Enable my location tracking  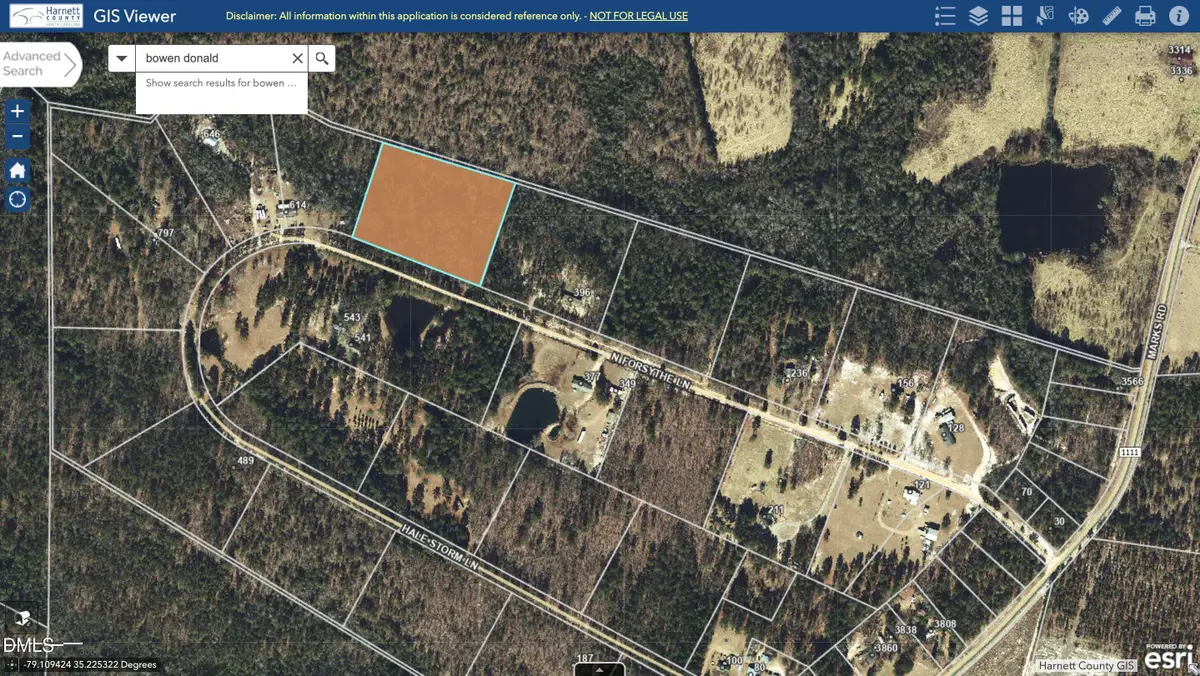tap(17, 200)
